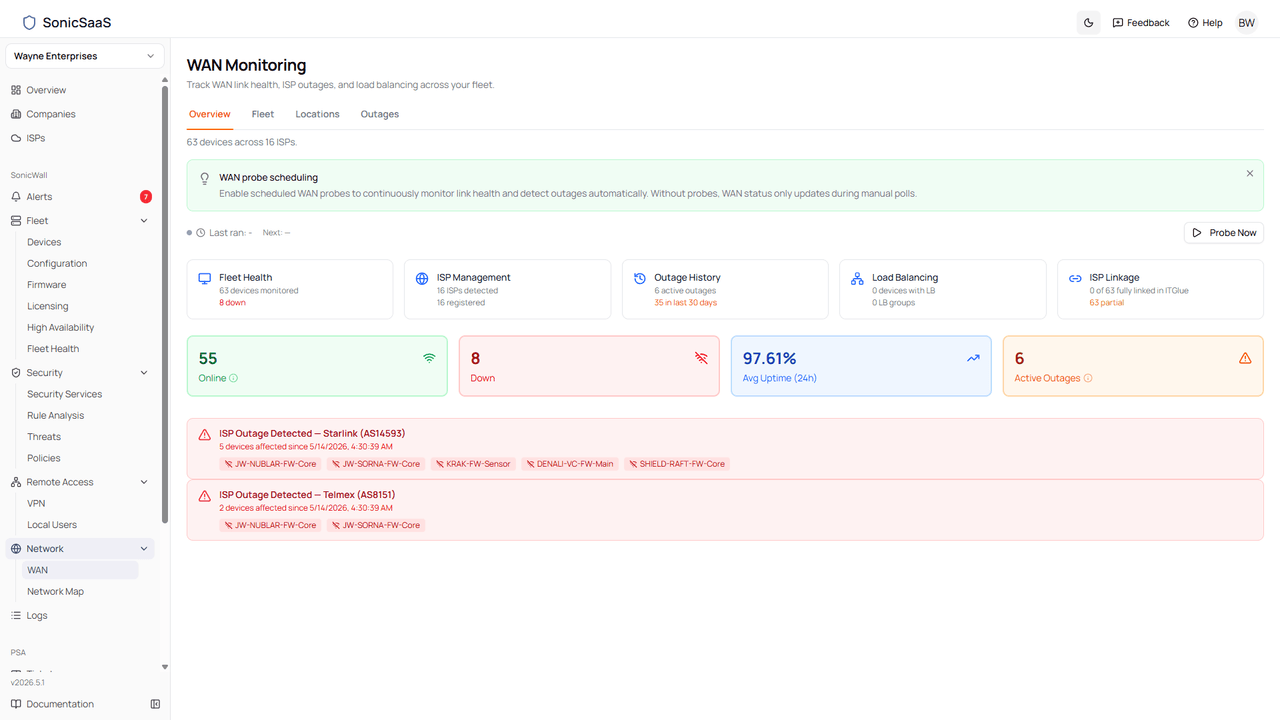Click SHIELD-RAFT-FW-Core device tag
This screenshot has width=1280, height=720.
pos(677,464)
